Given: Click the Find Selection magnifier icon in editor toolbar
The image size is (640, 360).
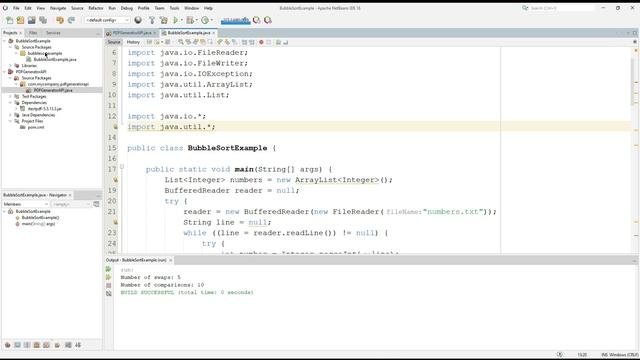Looking at the screenshot, I should click(181, 42).
